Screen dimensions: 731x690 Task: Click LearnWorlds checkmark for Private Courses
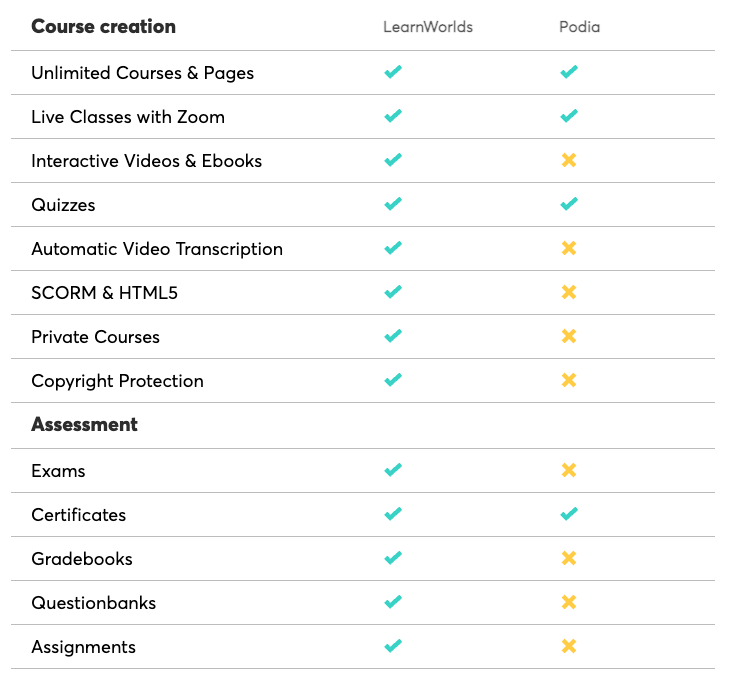click(393, 336)
